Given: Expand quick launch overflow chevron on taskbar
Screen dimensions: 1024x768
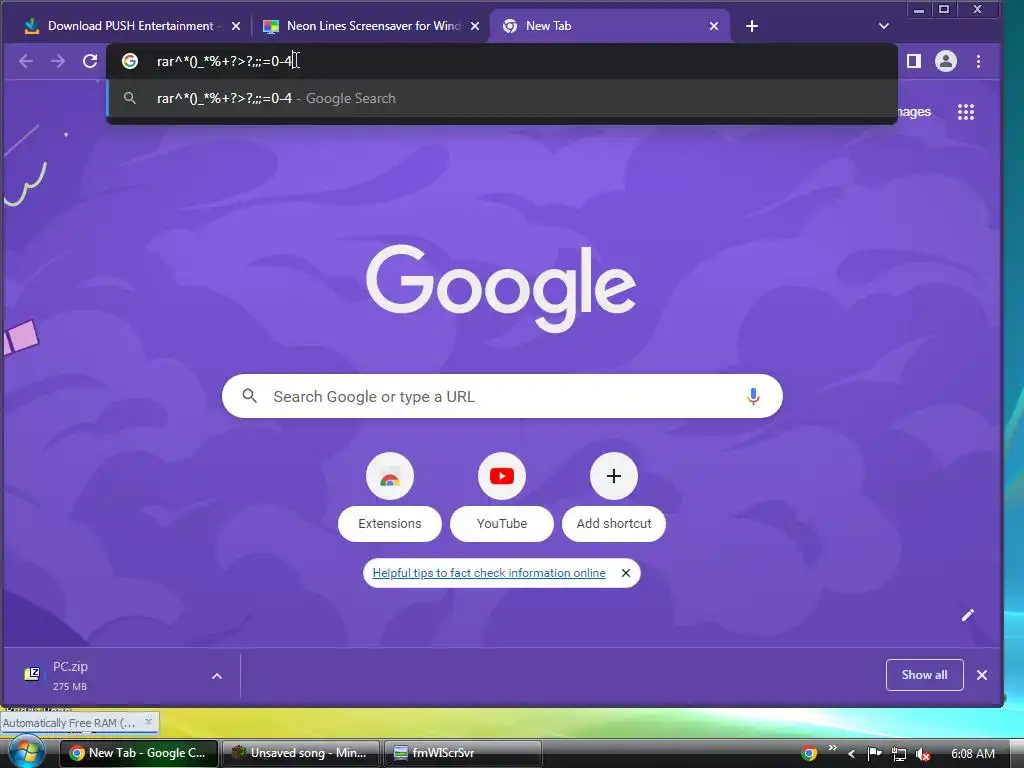Looking at the screenshot, I should click(x=833, y=748).
